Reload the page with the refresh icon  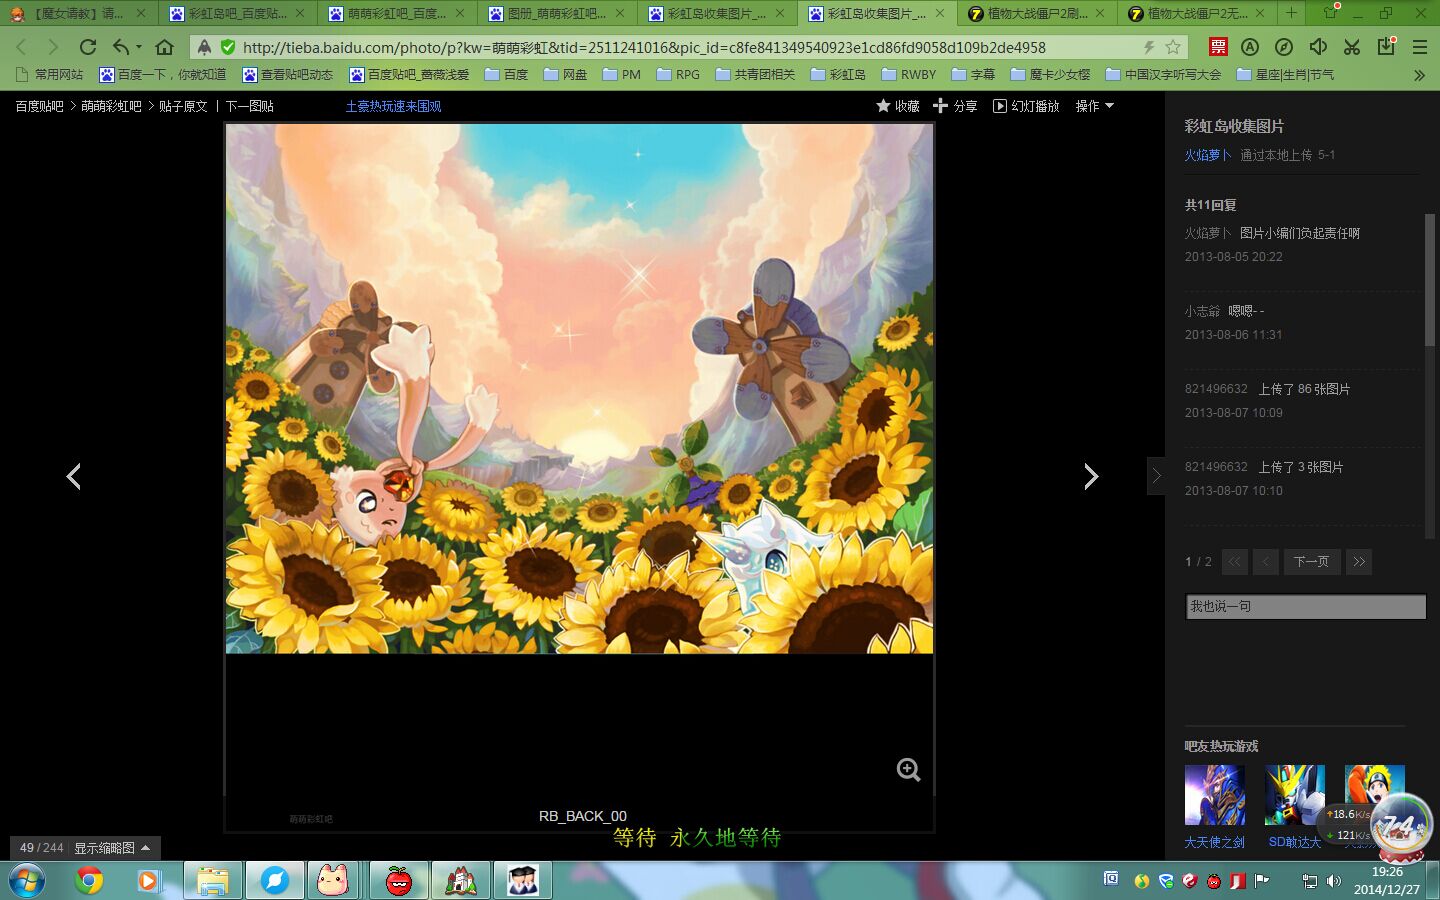88,47
